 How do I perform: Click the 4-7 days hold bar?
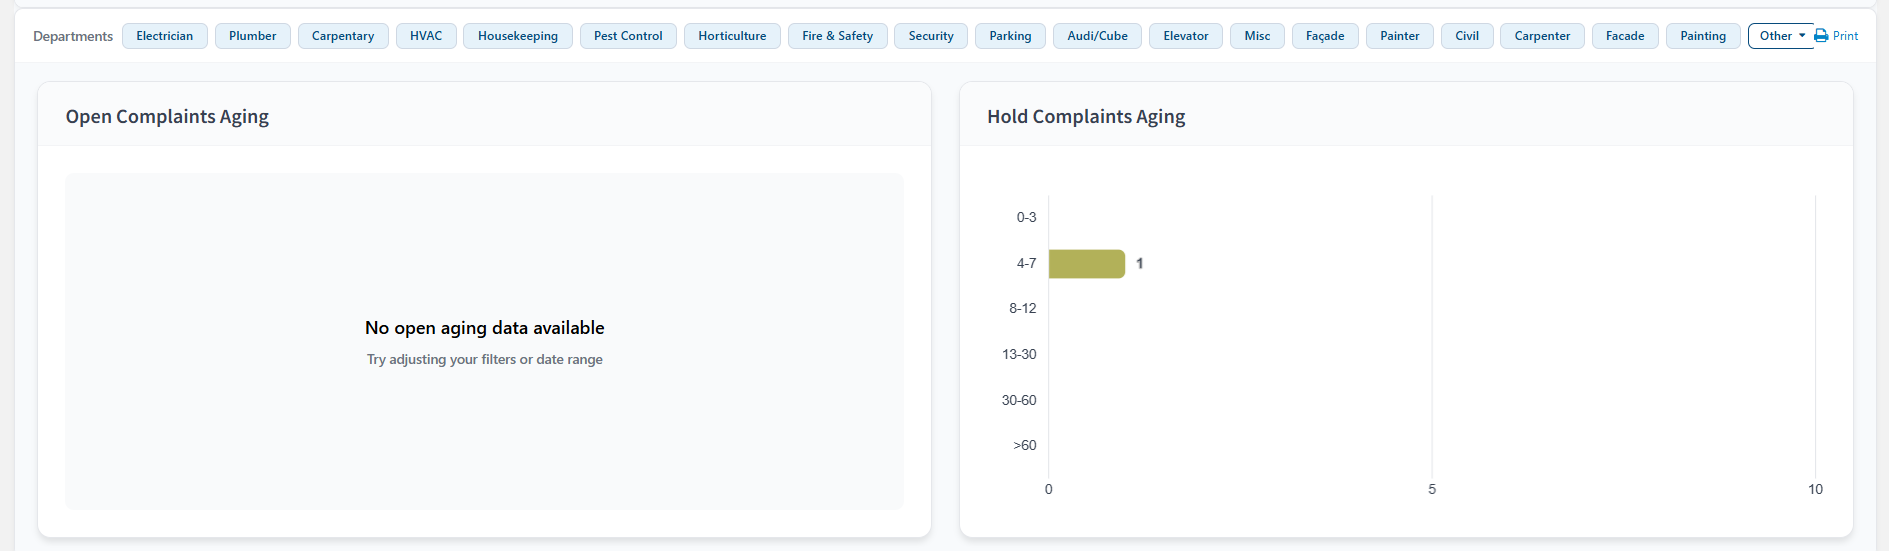(1086, 264)
